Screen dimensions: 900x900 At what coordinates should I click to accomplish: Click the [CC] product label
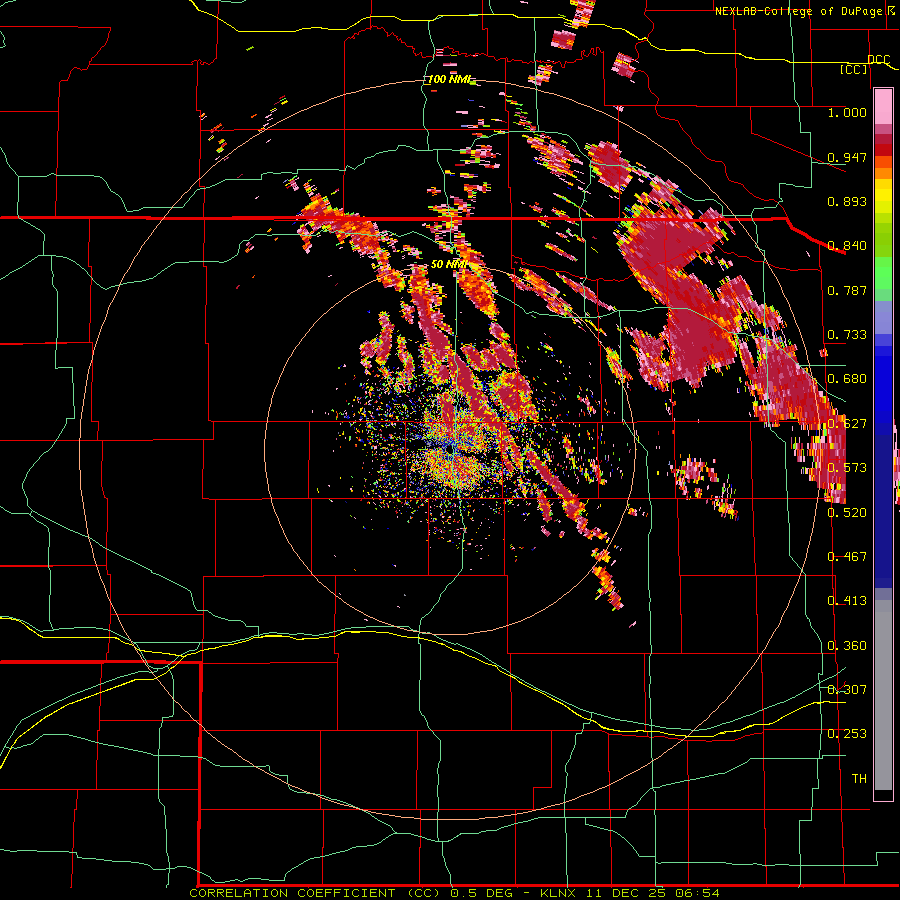854,69
